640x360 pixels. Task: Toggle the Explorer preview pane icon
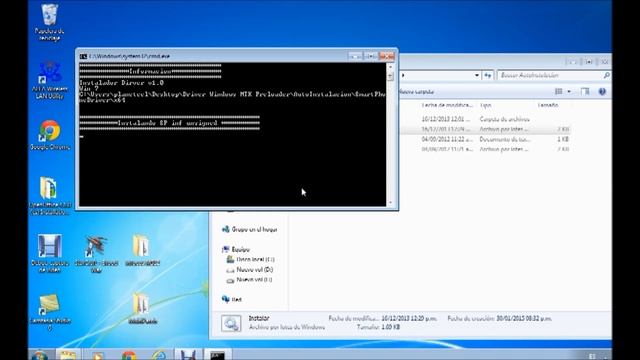[x=585, y=91]
